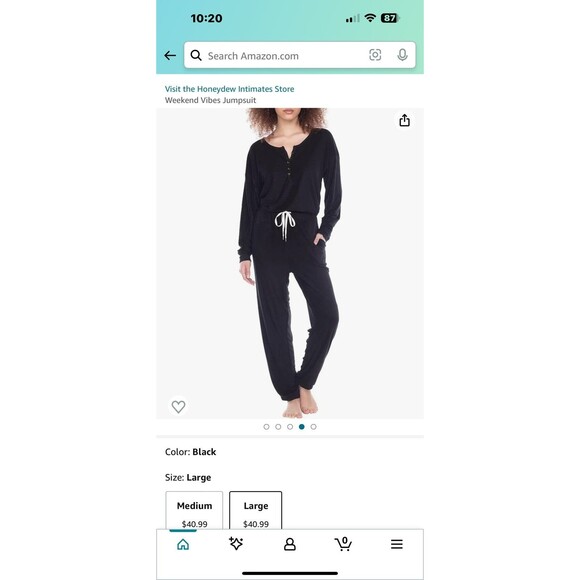Select the Large size option
This screenshot has height=580, width=580.
[x=256, y=510]
